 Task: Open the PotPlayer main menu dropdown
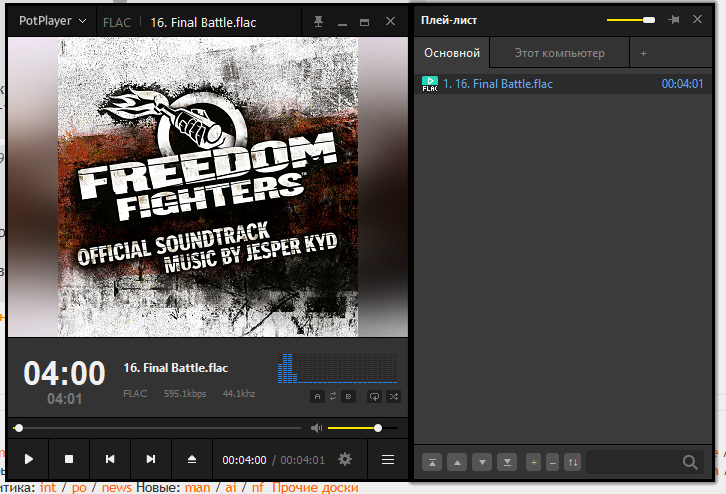[52, 21]
